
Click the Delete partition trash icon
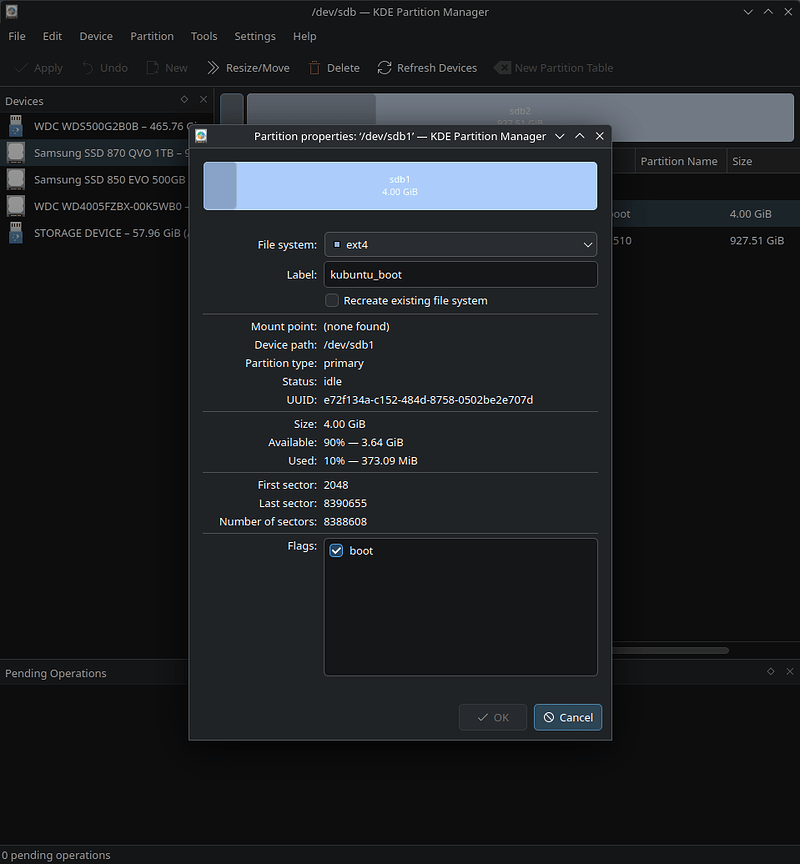pos(315,68)
